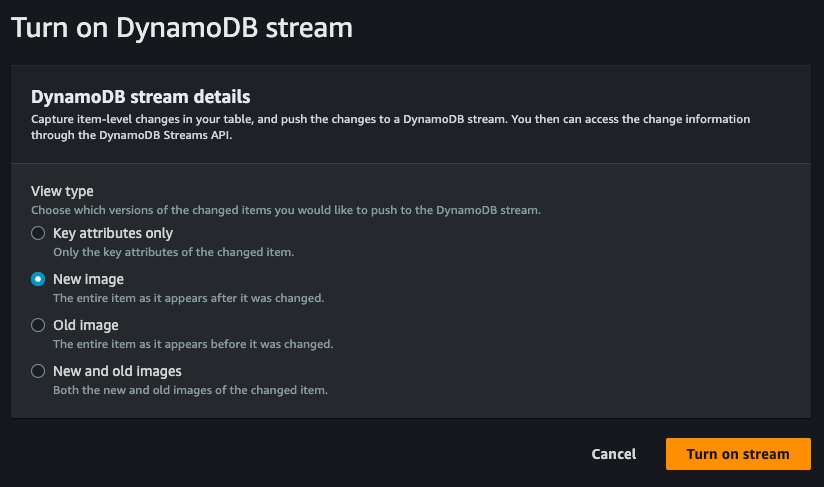The width and height of the screenshot is (824, 487).
Task: Click the 'DynamoDB stream details' section heading
Action: point(141,97)
